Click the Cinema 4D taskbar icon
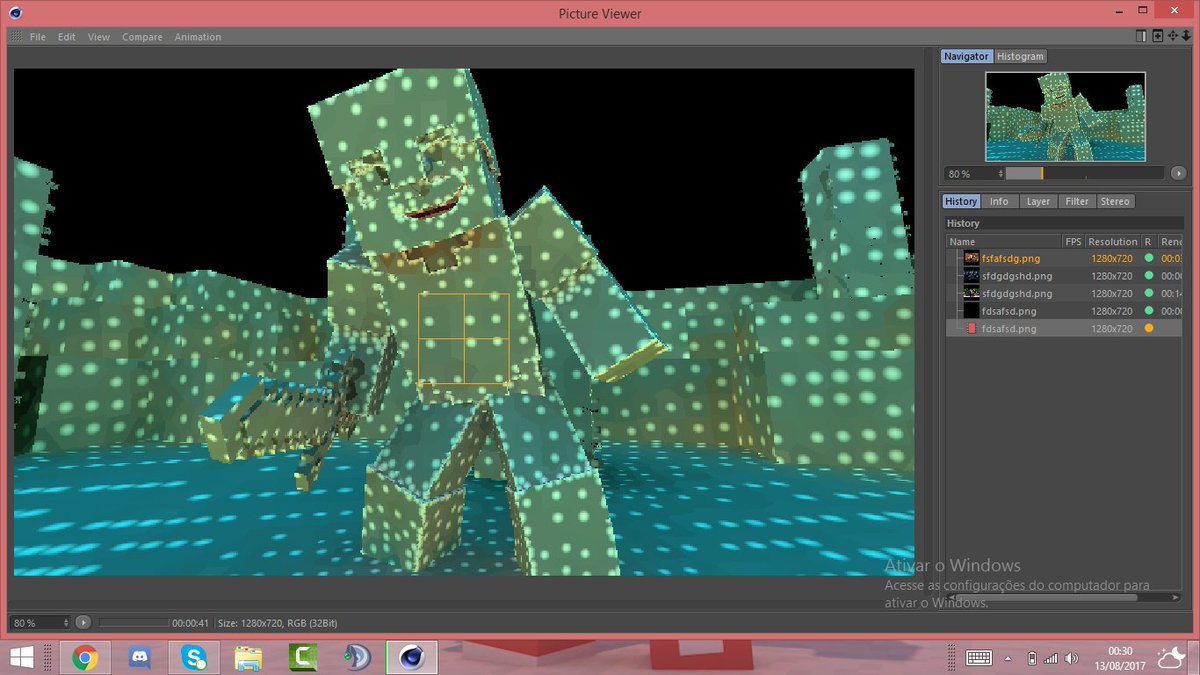1200x675 pixels. [410, 657]
